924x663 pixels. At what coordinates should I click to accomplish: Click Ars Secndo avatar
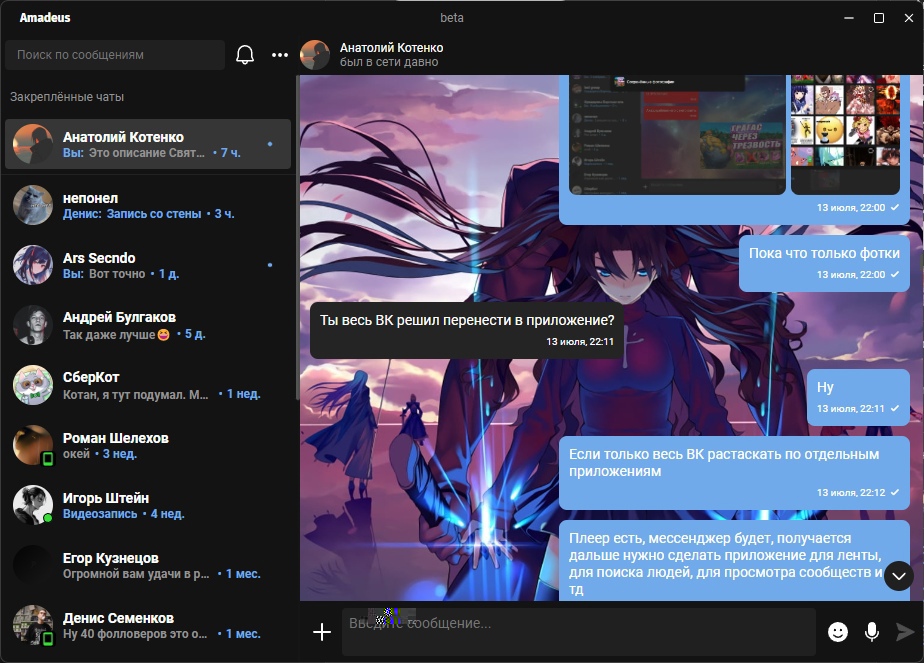33,265
